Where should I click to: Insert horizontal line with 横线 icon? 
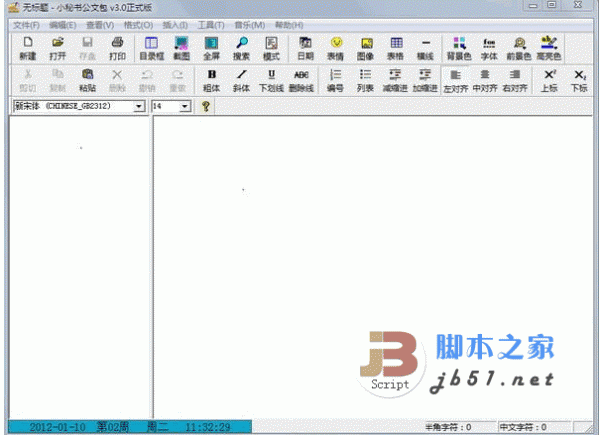[425, 48]
